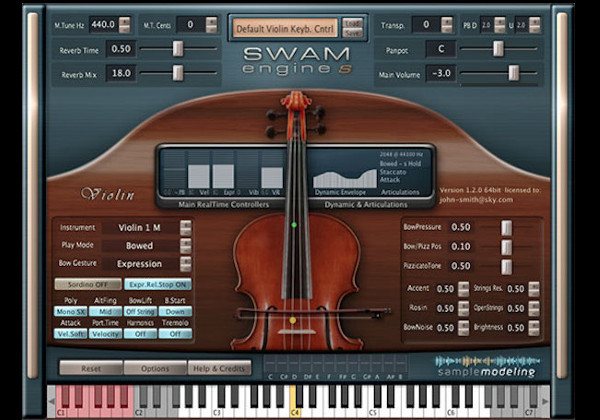Image resolution: width=600 pixels, height=420 pixels.
Task: Toggle the Tremolo Off button
Action: tap(175, 334)
